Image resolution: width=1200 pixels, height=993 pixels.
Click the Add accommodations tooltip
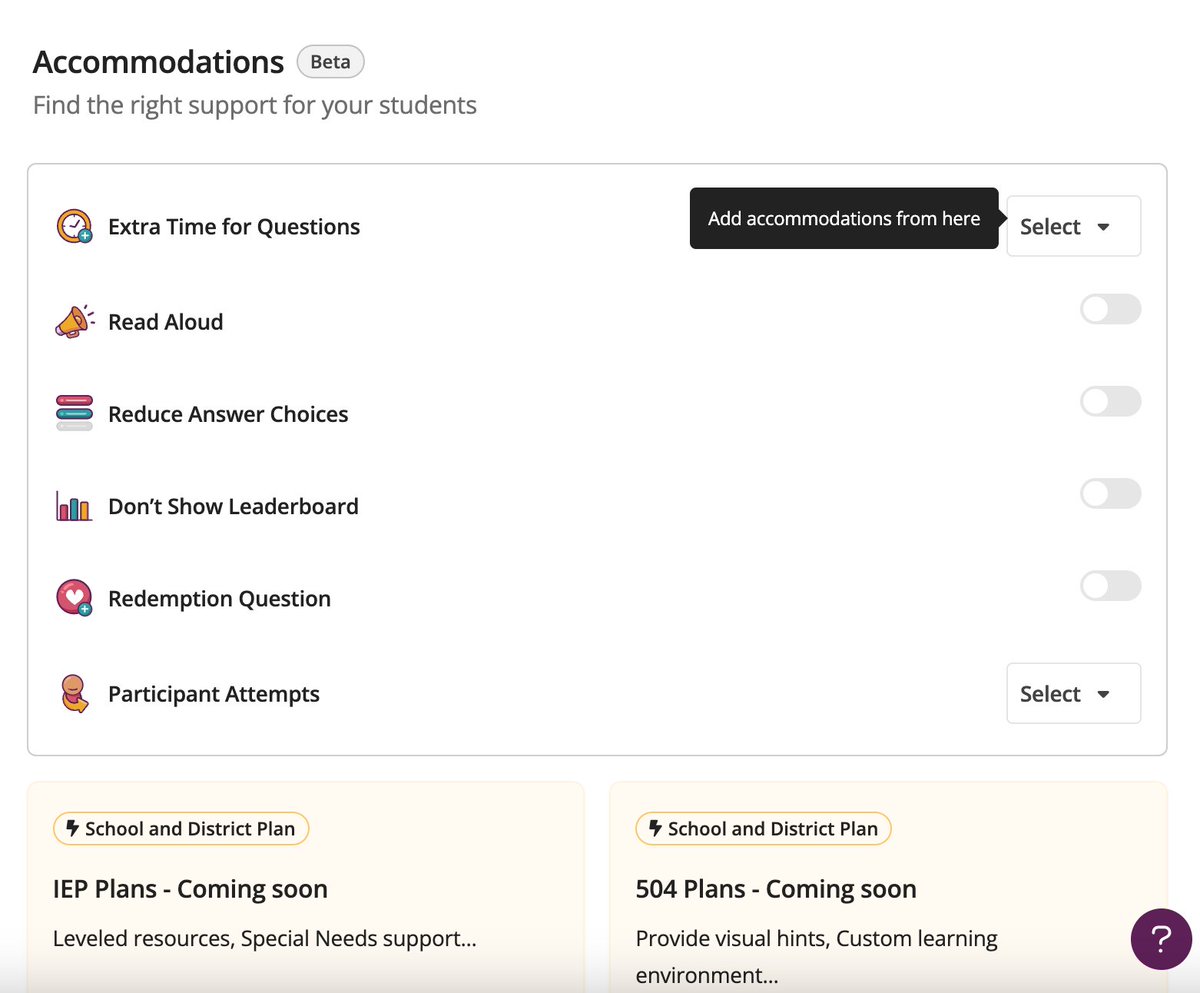(843, 219)
